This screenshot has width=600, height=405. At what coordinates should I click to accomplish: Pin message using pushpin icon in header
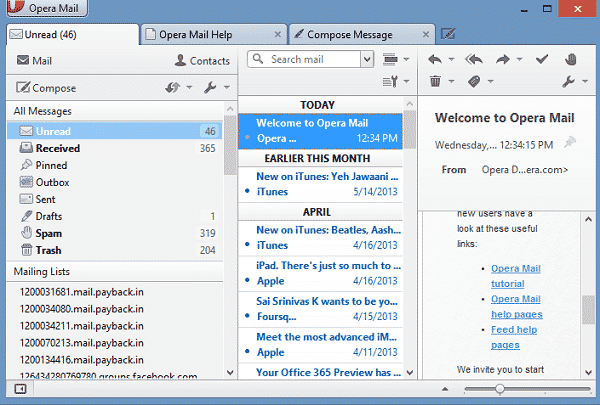pos(570,142)
